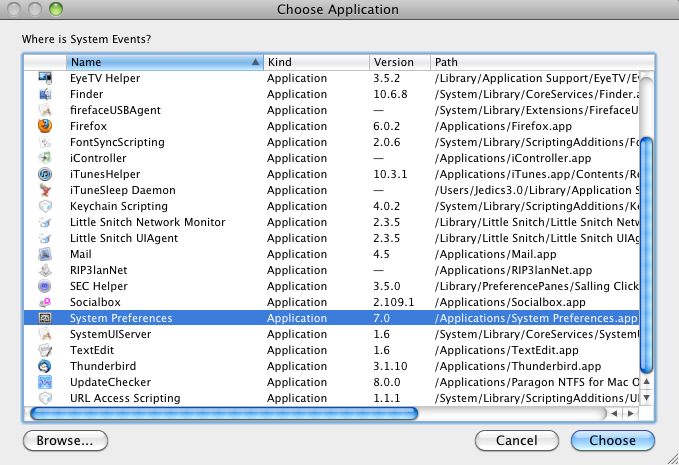The image size is (679, 465).
Task: Confirm selection with the Choose button
Action: click(613, 441)
